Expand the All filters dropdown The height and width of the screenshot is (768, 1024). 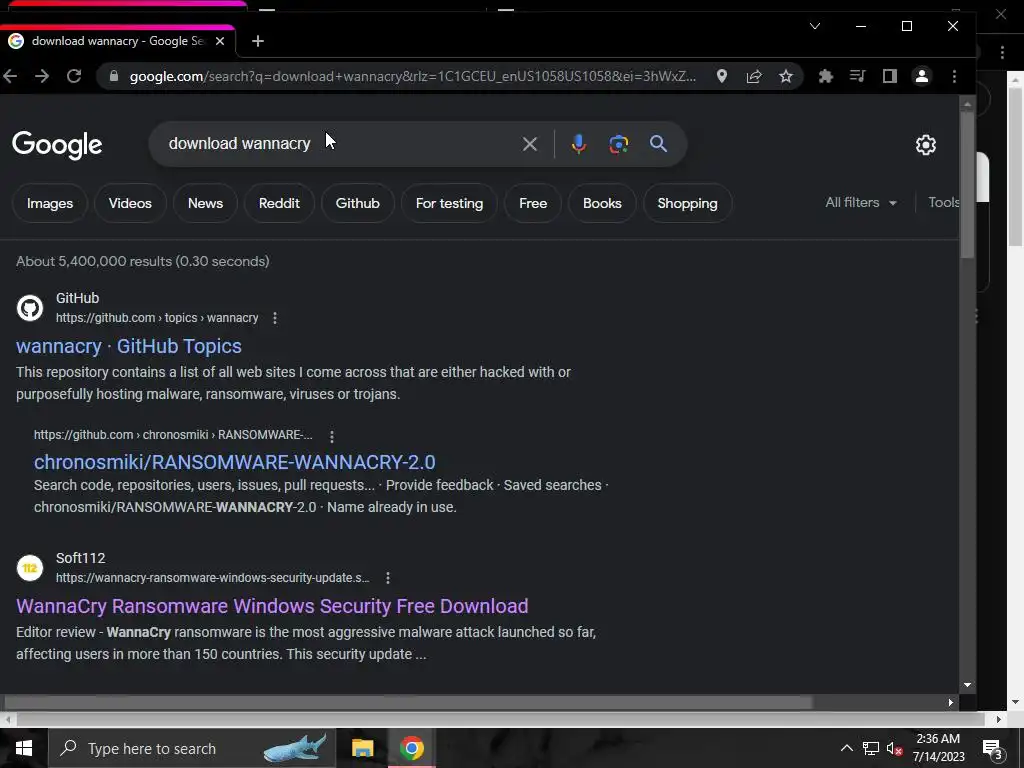coord(861,202)
